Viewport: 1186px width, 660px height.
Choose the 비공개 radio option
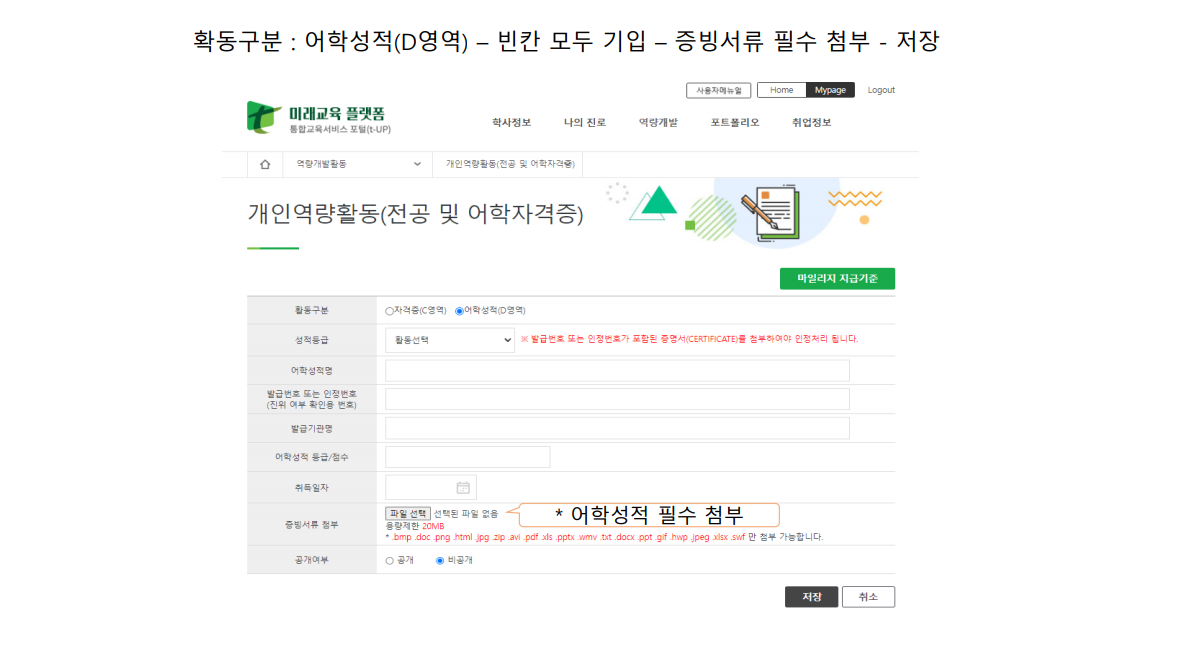pos(440,561)
